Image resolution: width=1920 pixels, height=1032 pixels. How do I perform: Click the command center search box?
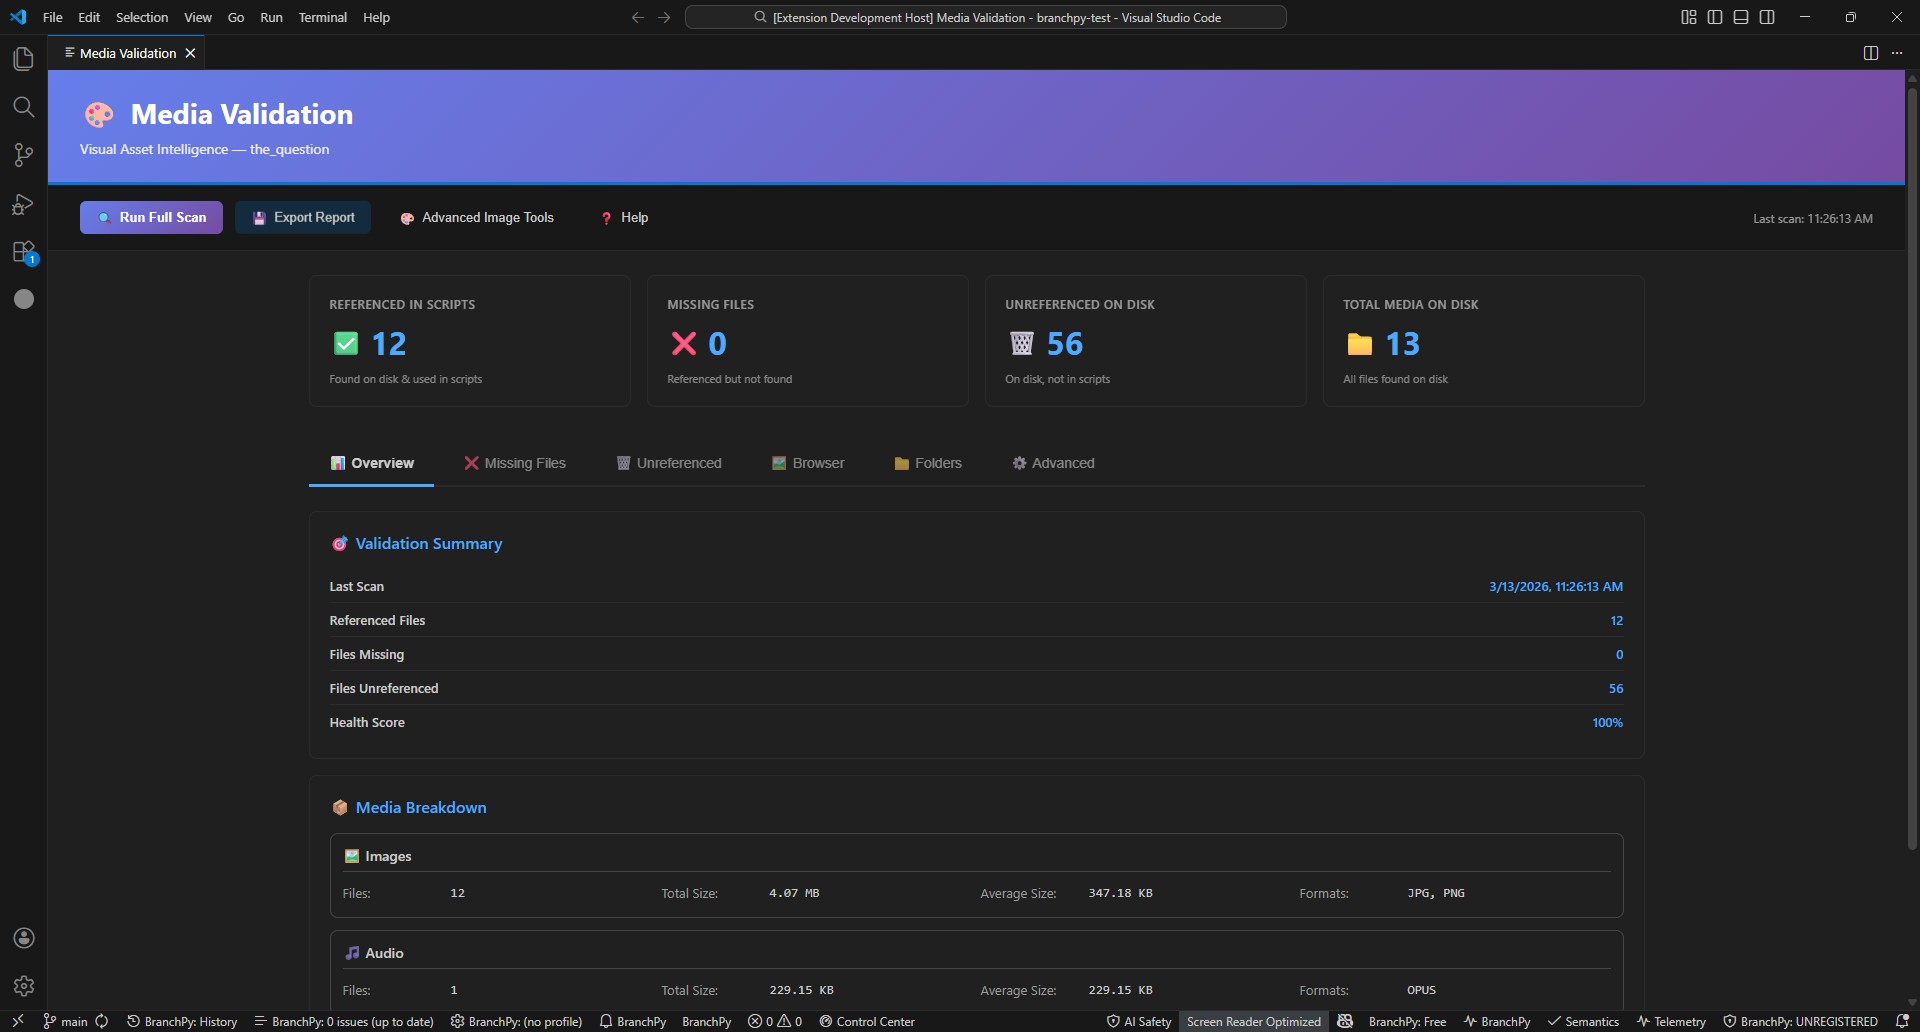coord(985,17)
